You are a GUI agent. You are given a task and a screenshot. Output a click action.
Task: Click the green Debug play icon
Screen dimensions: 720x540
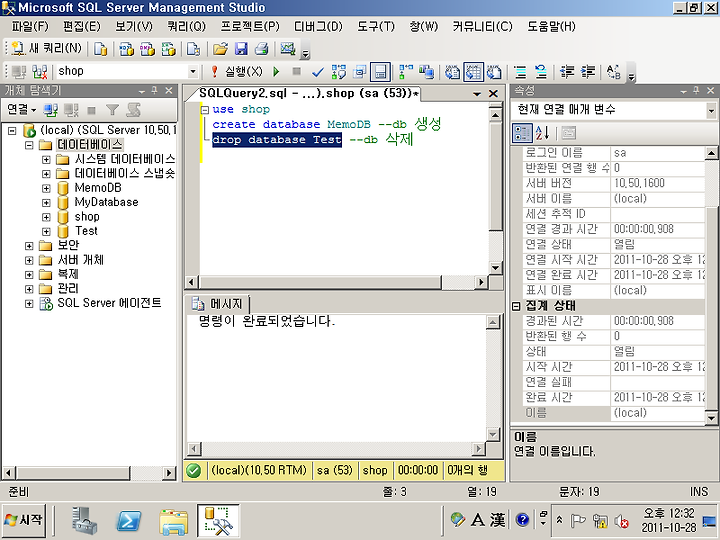click(276, 72)
